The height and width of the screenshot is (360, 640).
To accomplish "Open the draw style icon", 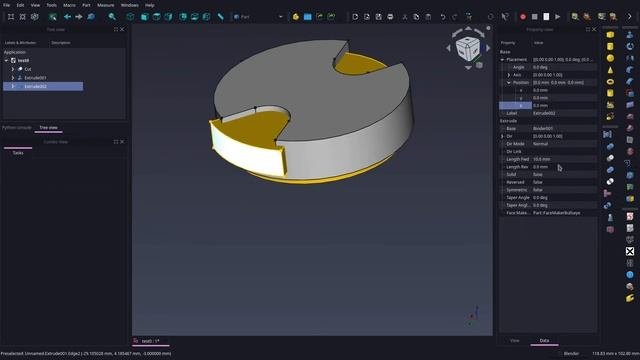I will tap(35, 17).
